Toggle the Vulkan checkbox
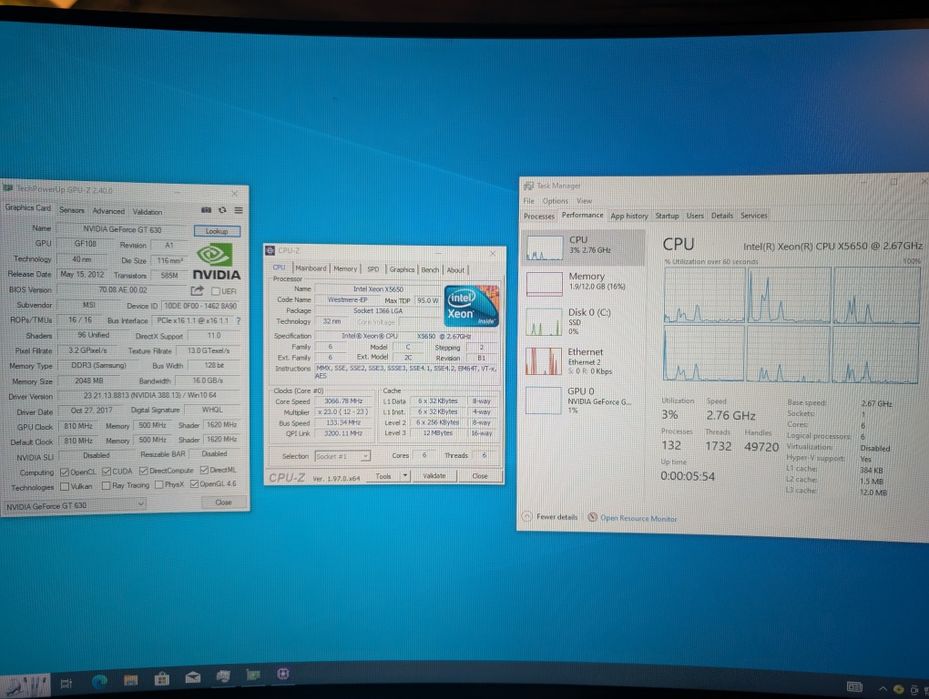Screen dimensions: 929x699 click(65, 486)
